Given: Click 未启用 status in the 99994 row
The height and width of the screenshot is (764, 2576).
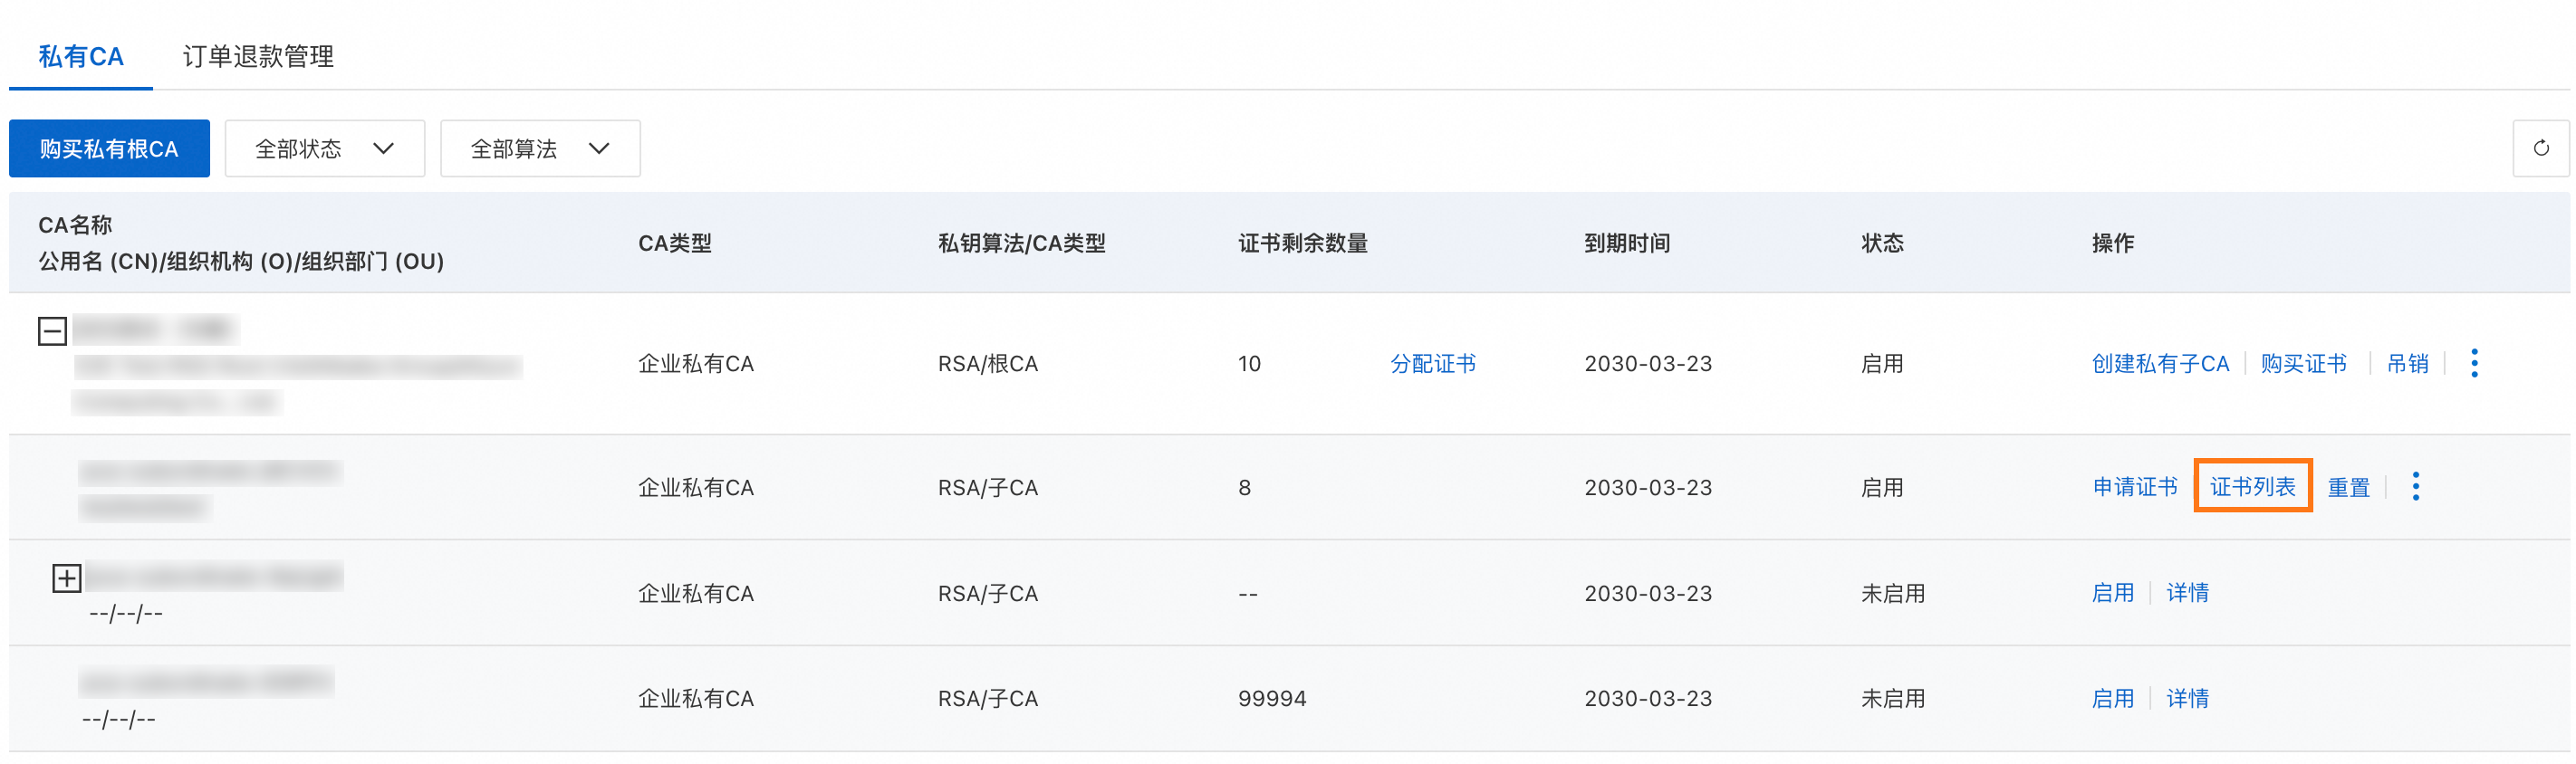Looking at the screenshot, I should tap(1892, 699).
